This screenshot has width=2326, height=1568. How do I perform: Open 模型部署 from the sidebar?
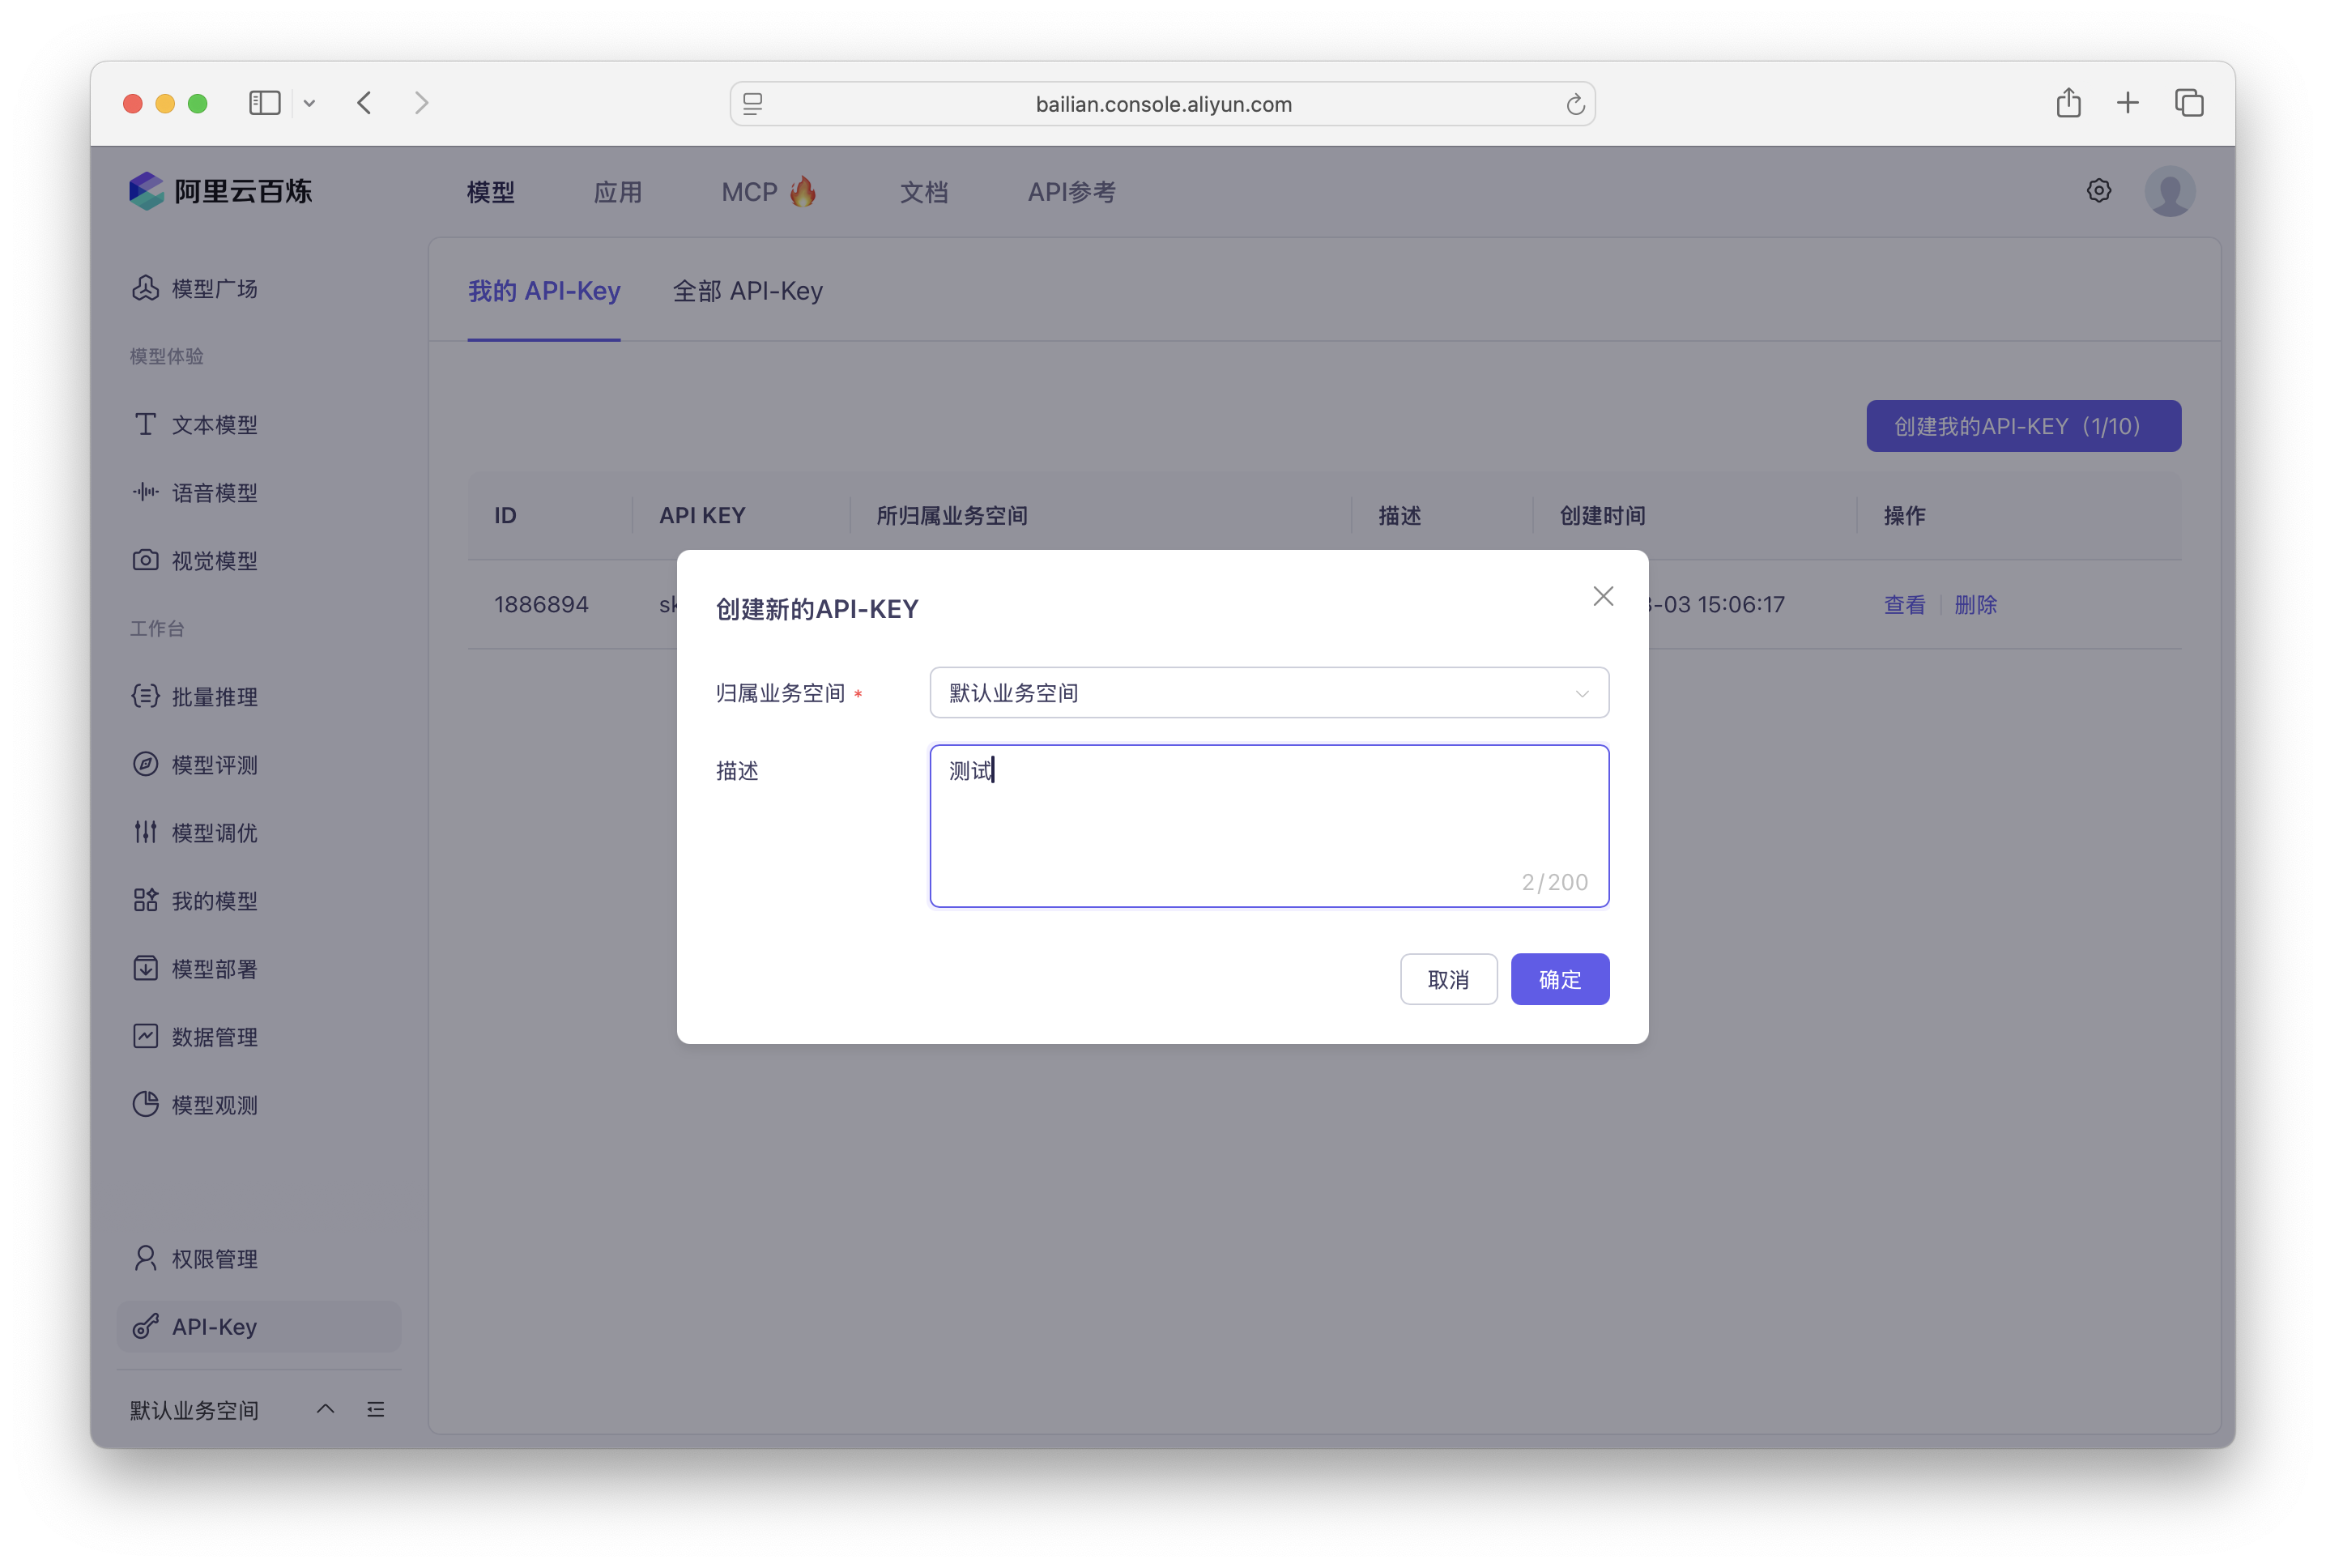146,968
